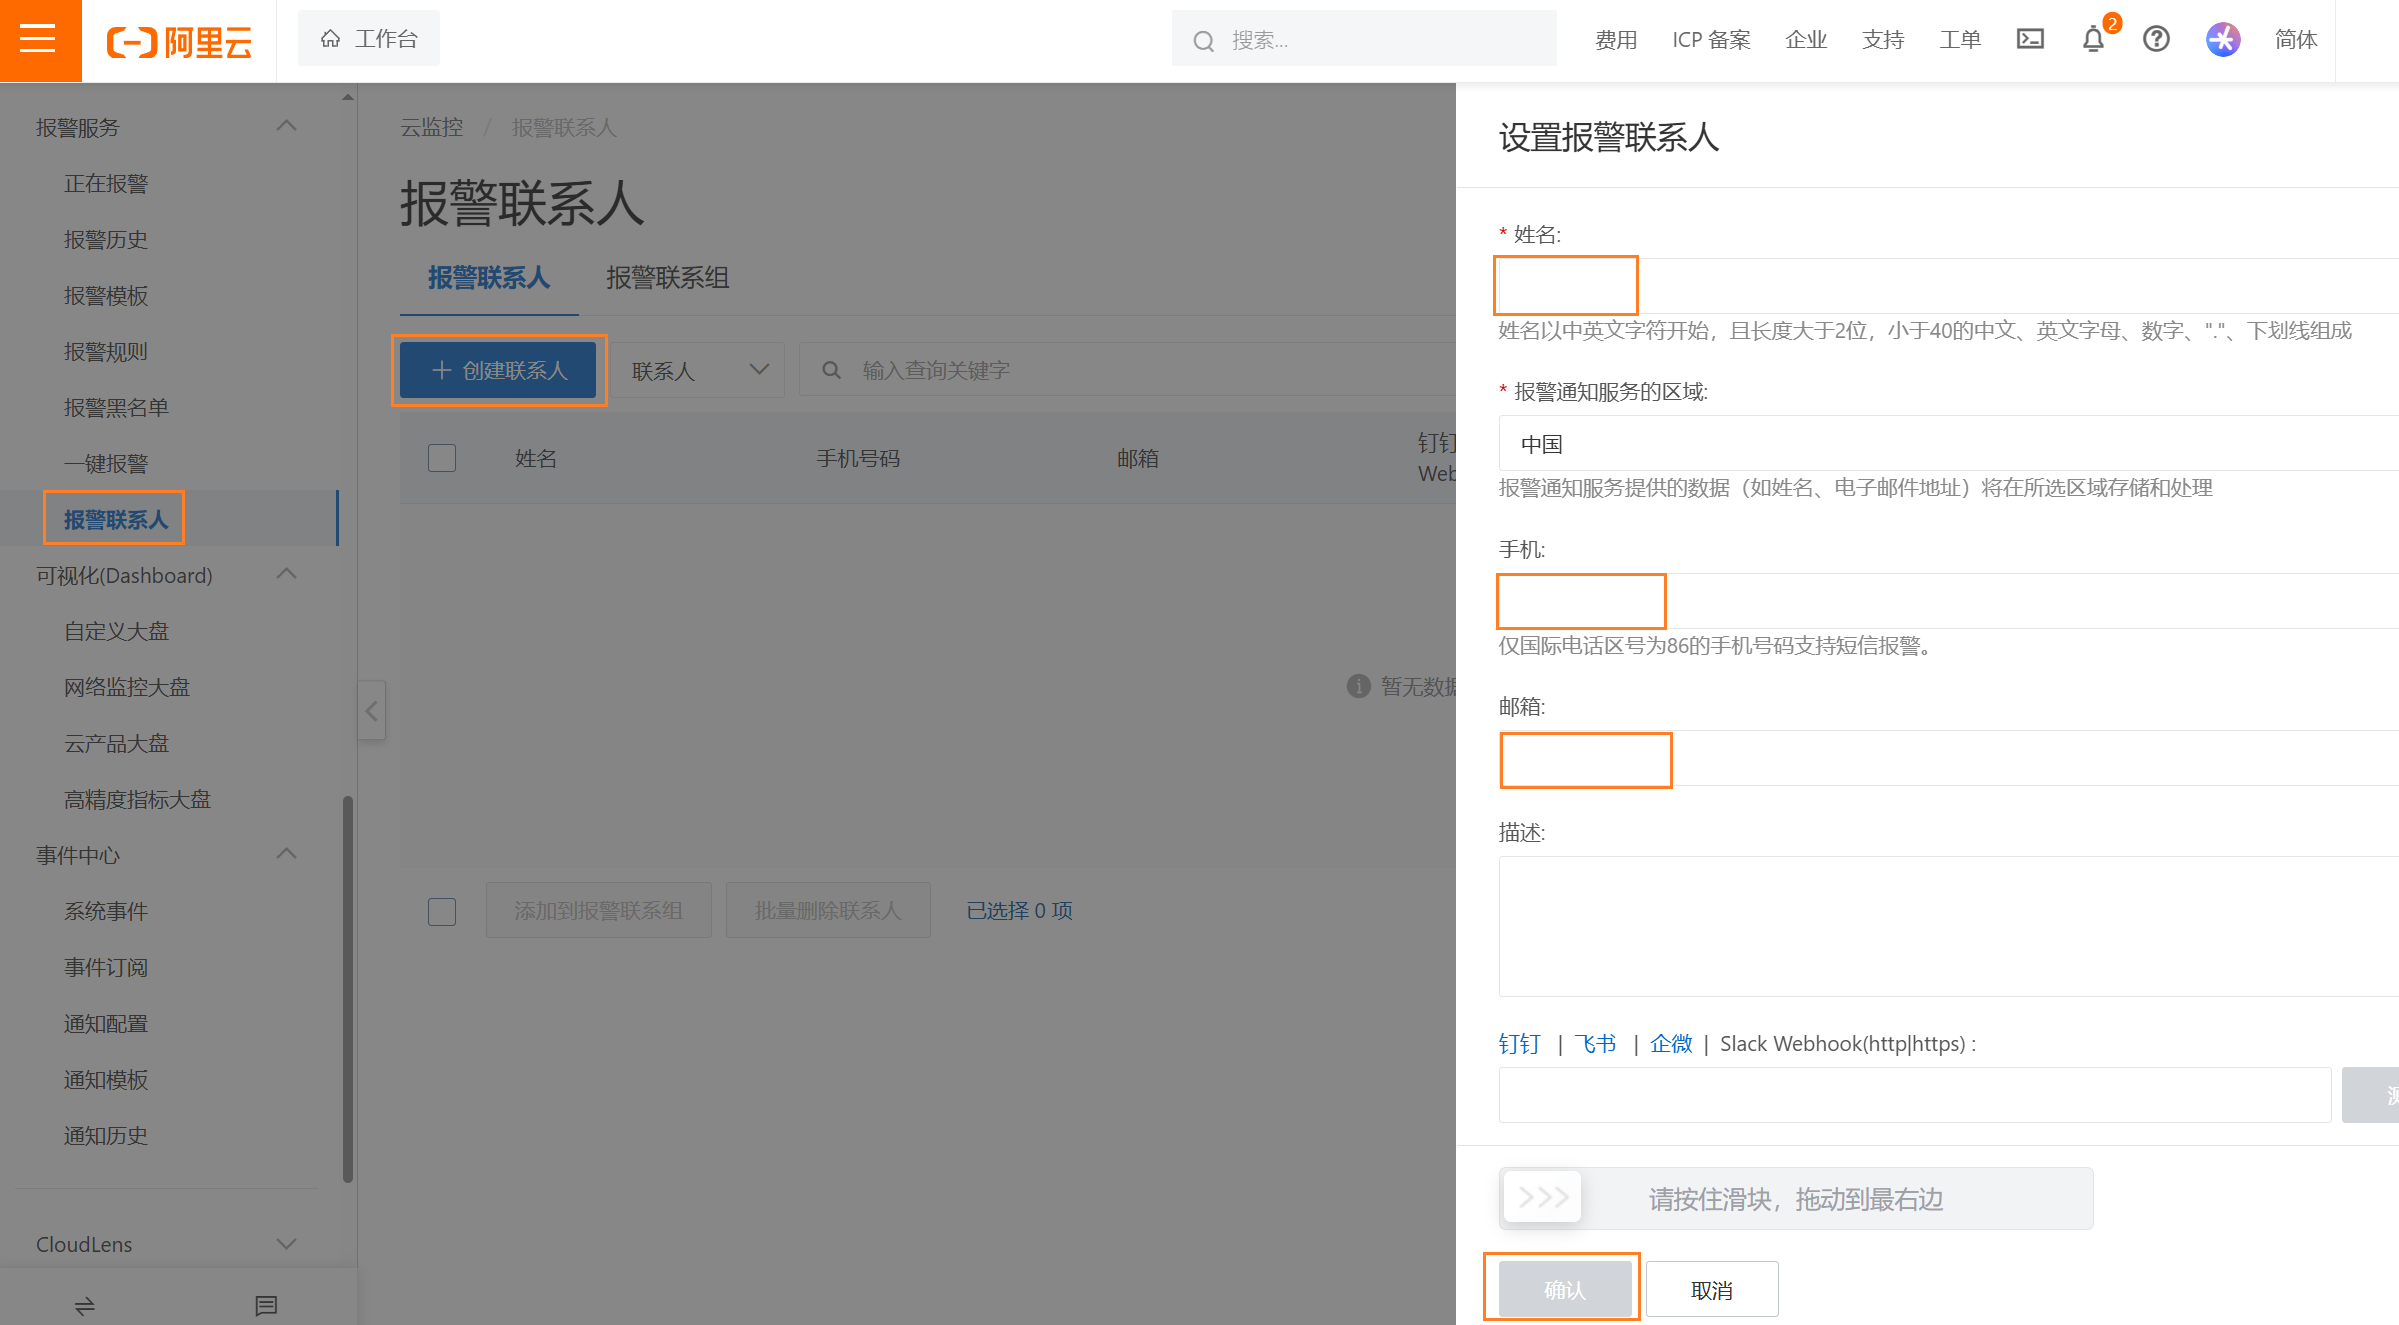
Task: Open the help question mark icon
Action: (2156, 40)
